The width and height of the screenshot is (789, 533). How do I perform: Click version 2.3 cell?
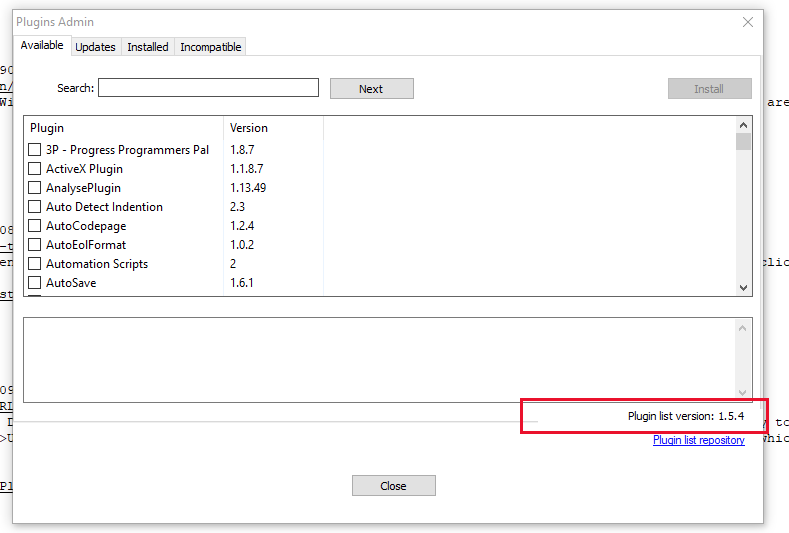(x=238, y=207)
